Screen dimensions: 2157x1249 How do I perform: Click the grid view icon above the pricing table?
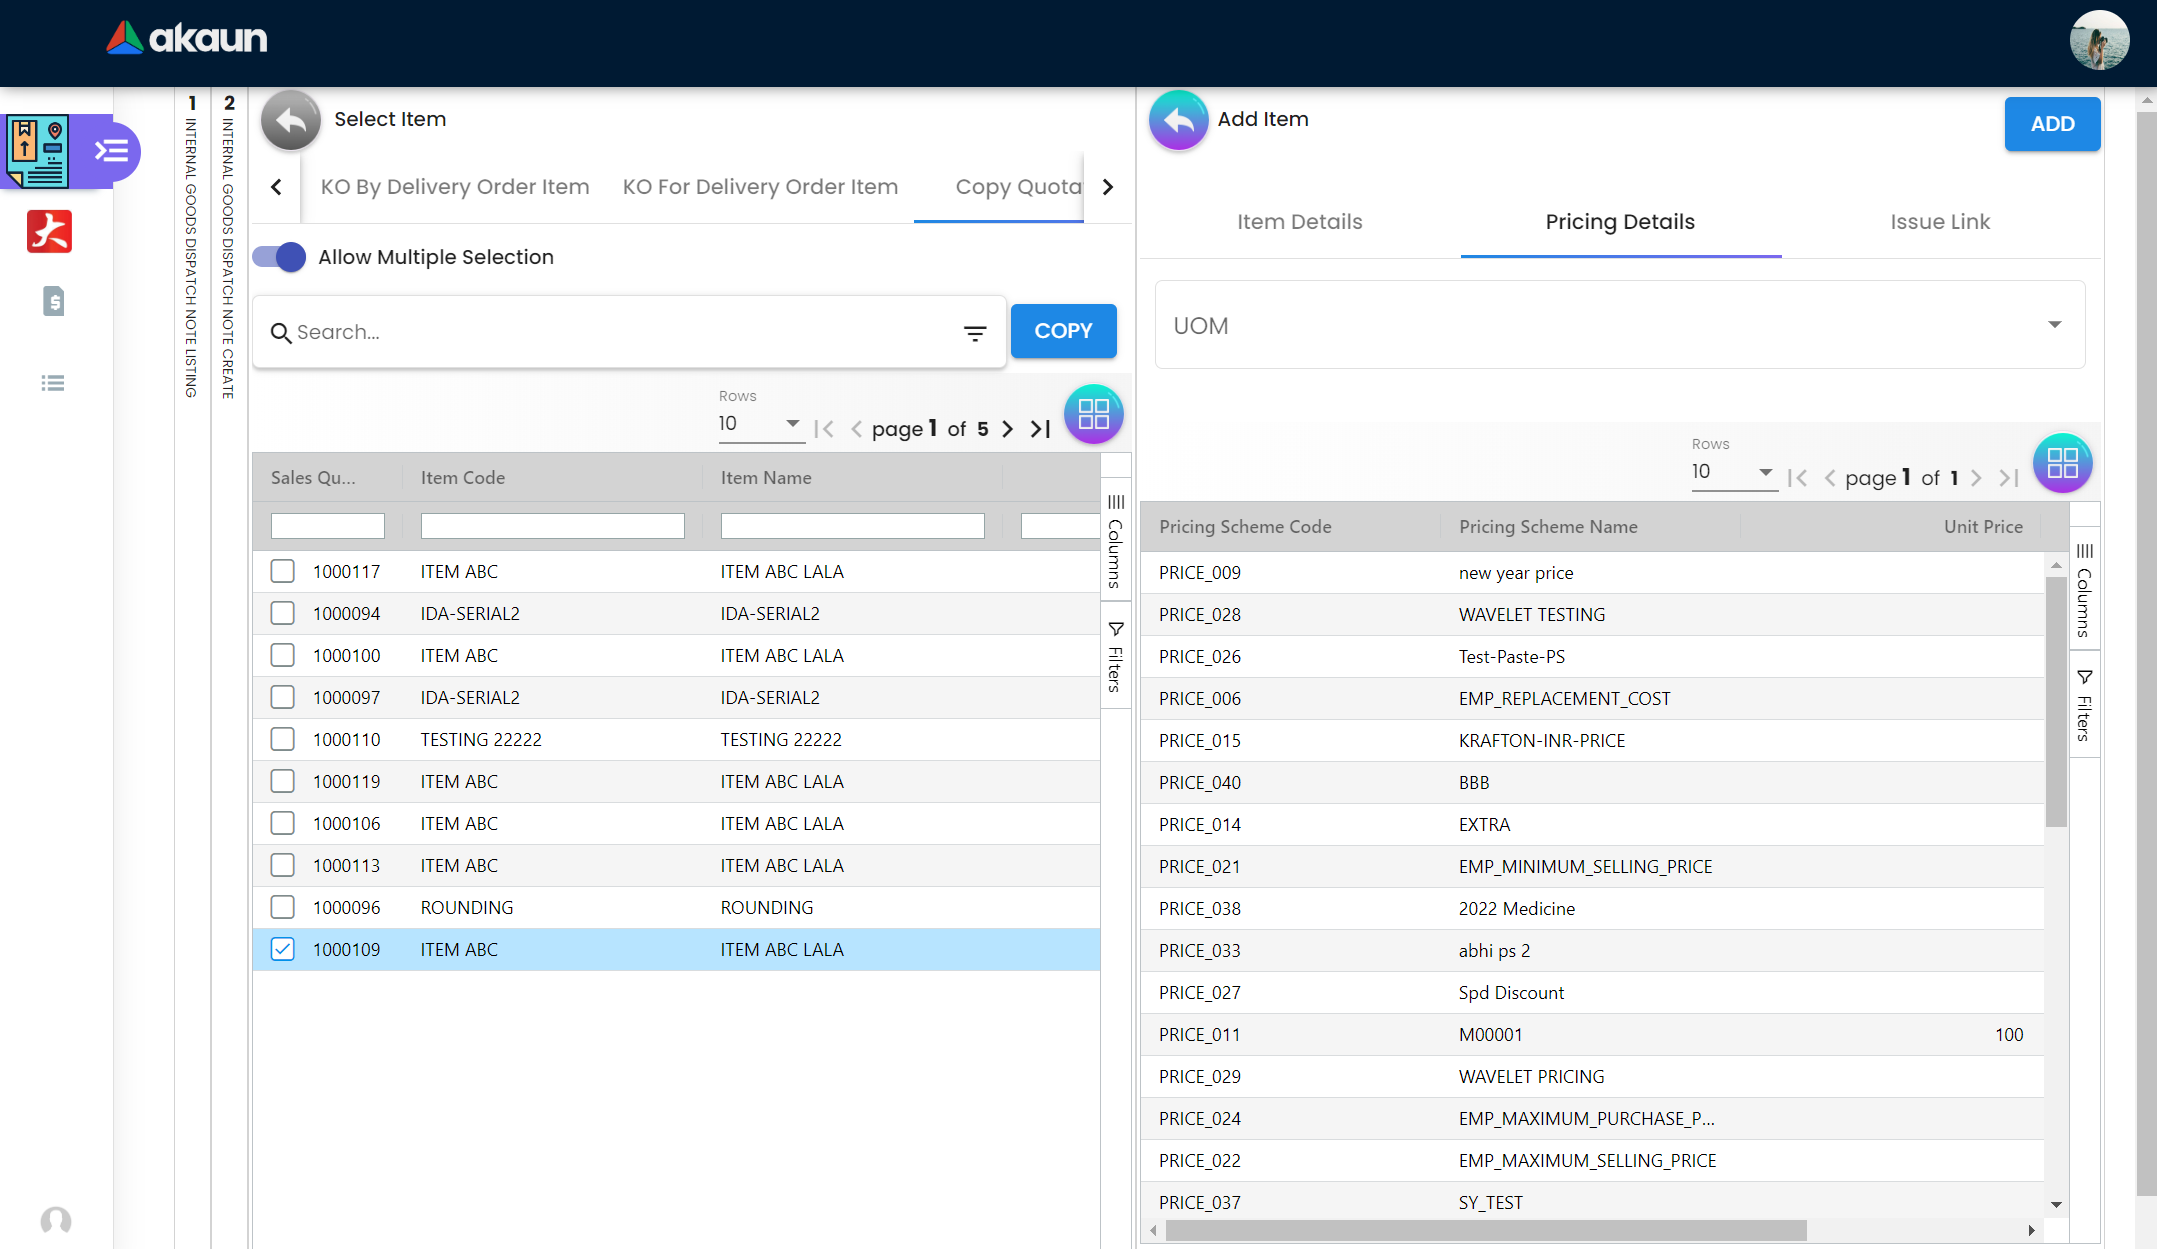coord(2062,463)
